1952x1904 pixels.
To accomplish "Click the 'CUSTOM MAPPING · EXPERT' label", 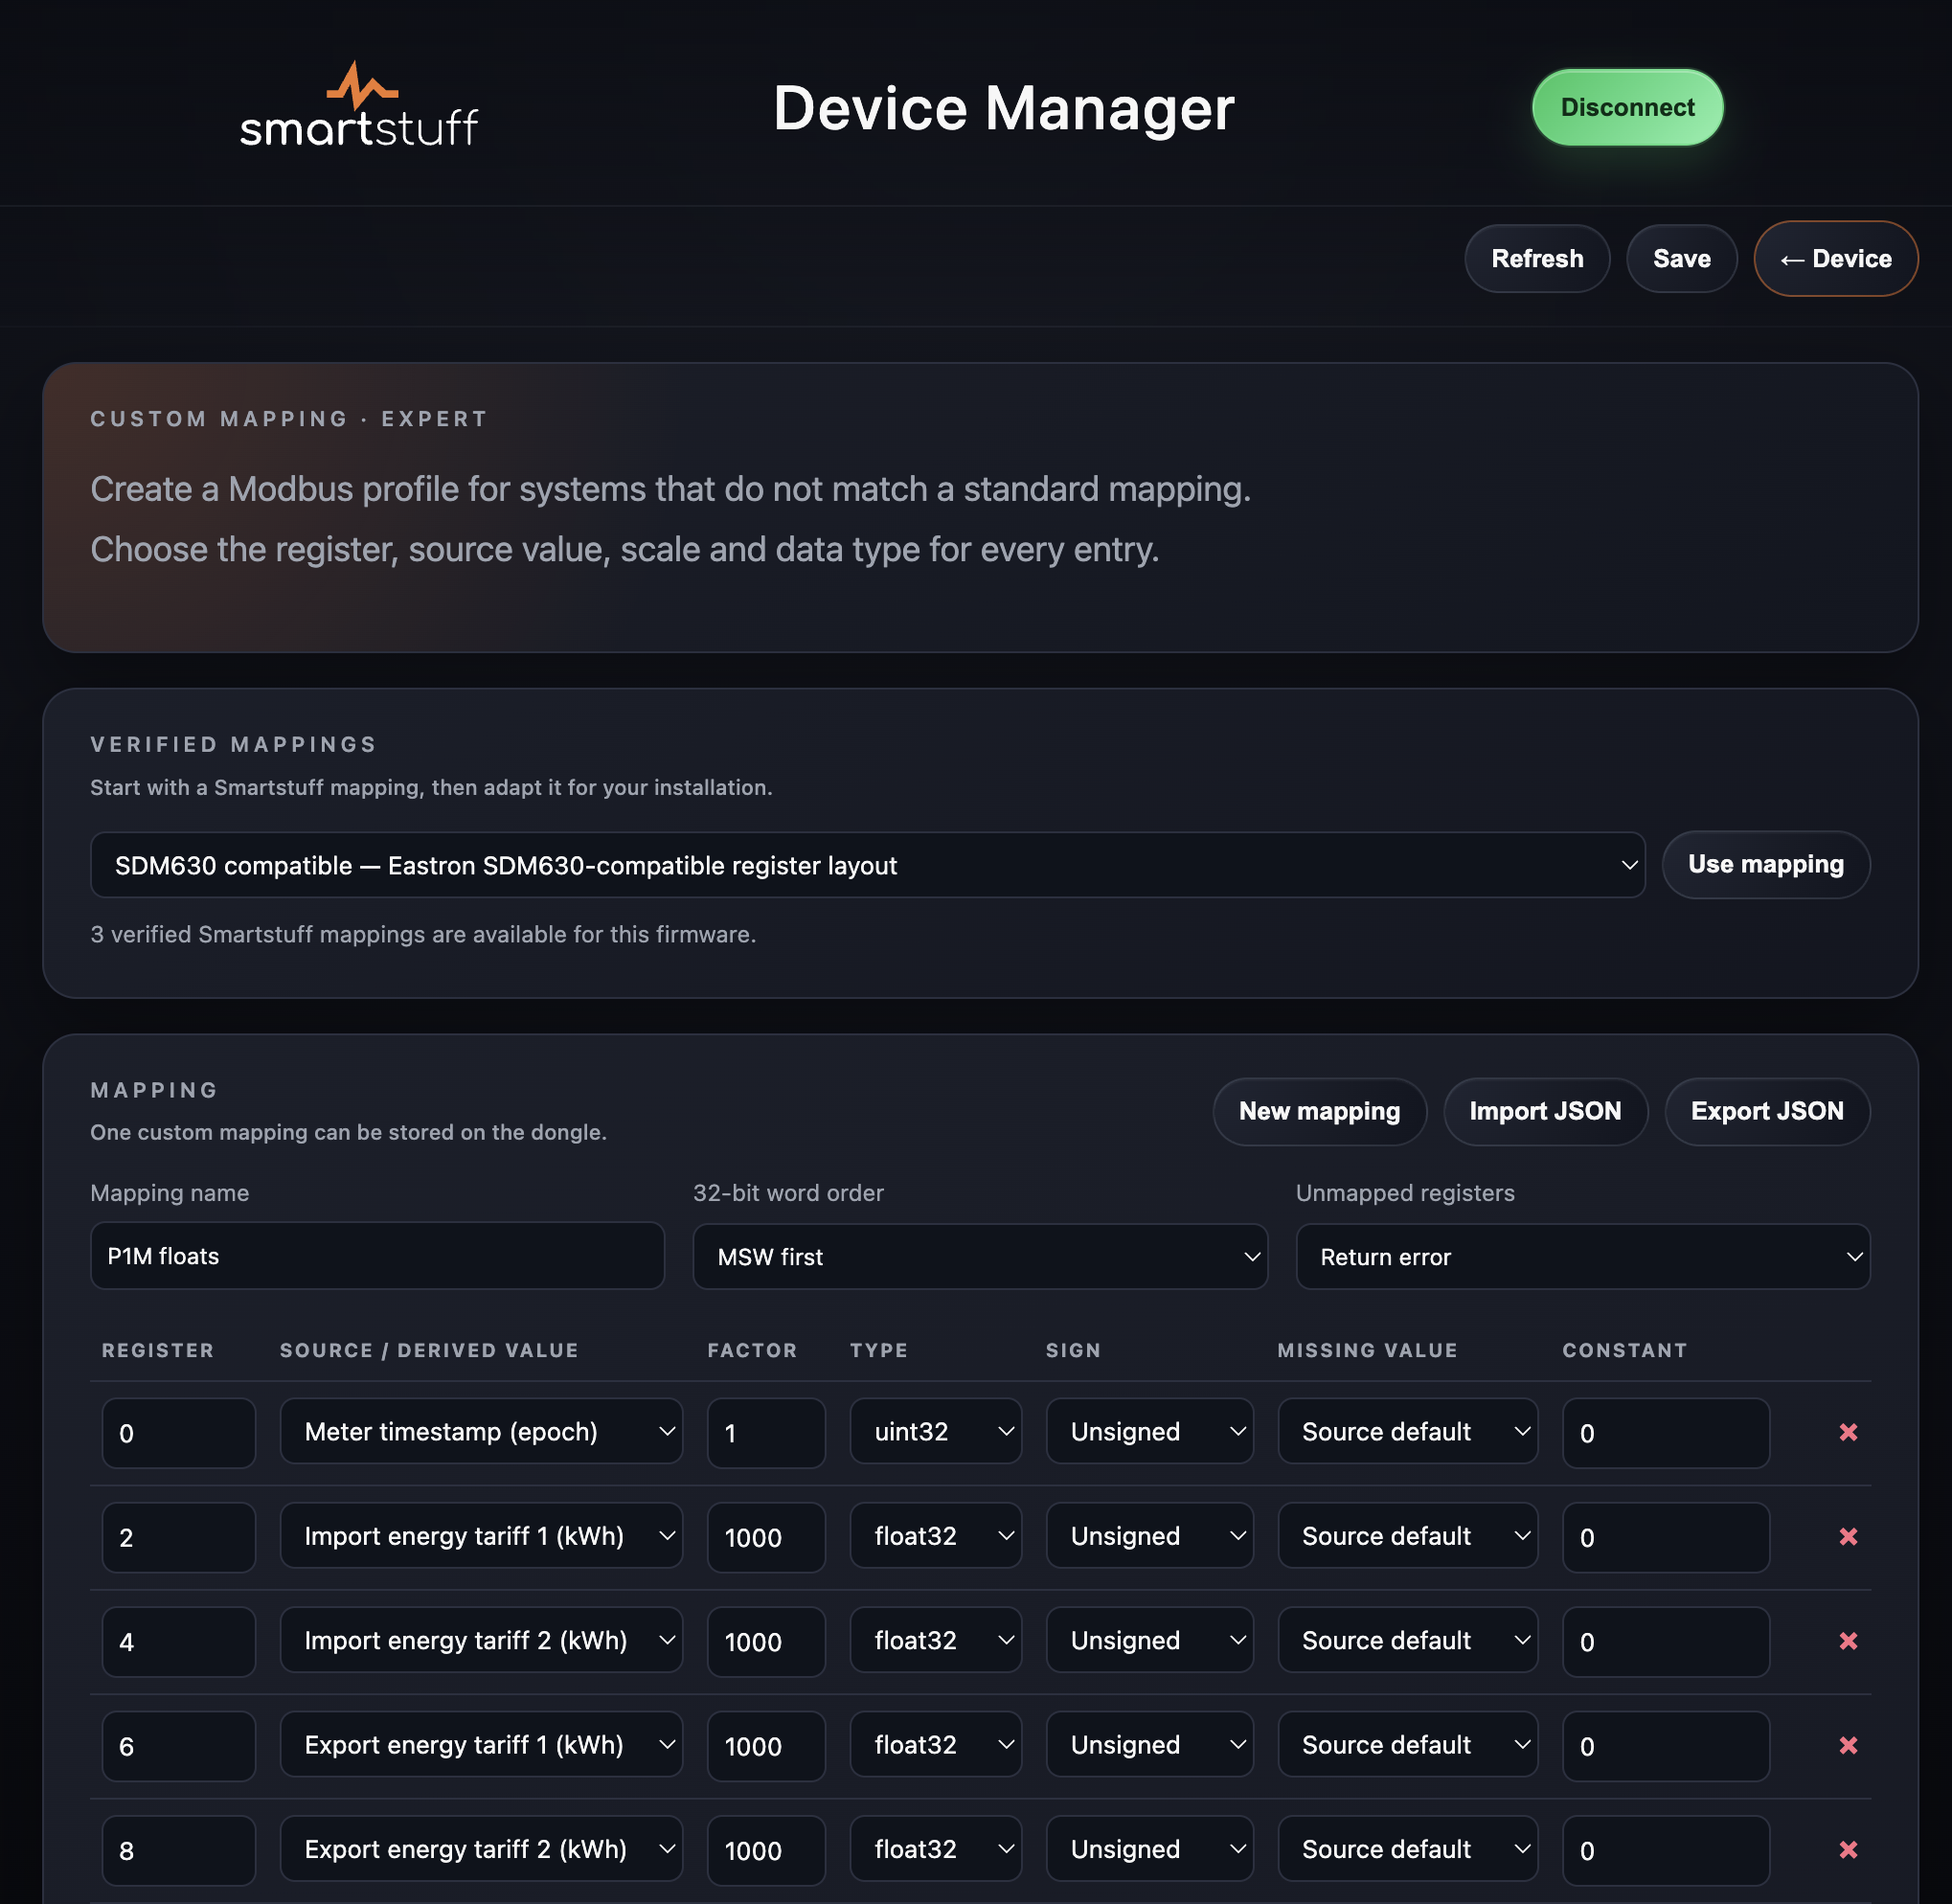I will tap(289, 419).
